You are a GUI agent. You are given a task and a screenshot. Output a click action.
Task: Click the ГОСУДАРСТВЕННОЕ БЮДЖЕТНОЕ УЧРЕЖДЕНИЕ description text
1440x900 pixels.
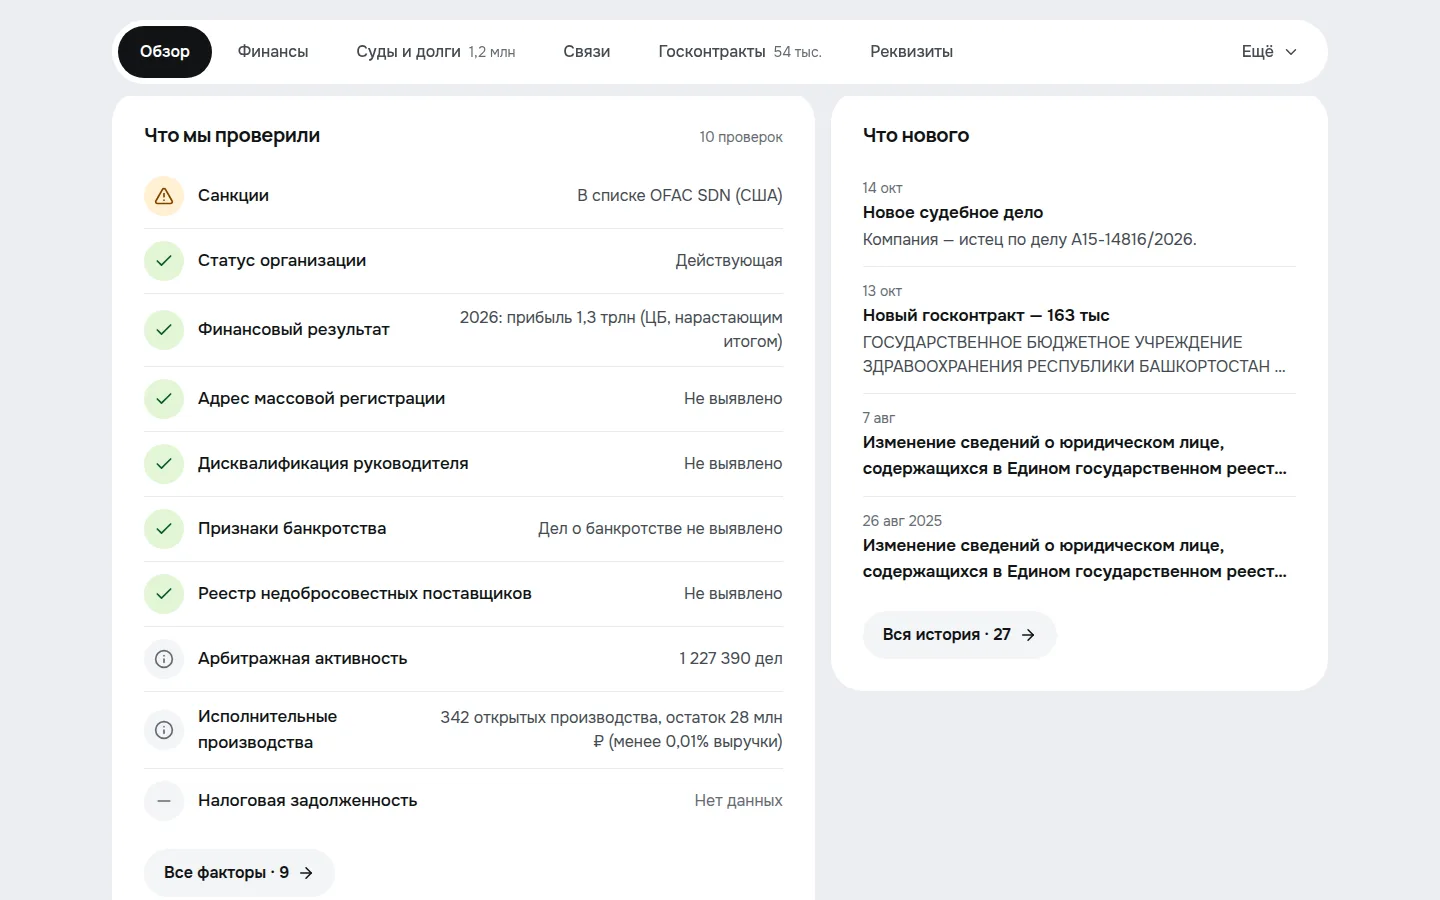(x=1074, y=355)
